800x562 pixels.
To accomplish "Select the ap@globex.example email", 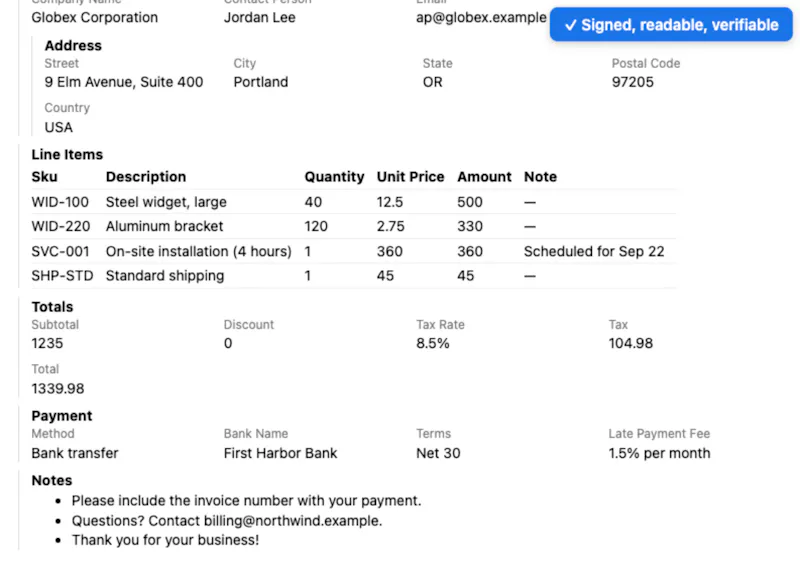I will pyautogui.click(x=481, y=17).
